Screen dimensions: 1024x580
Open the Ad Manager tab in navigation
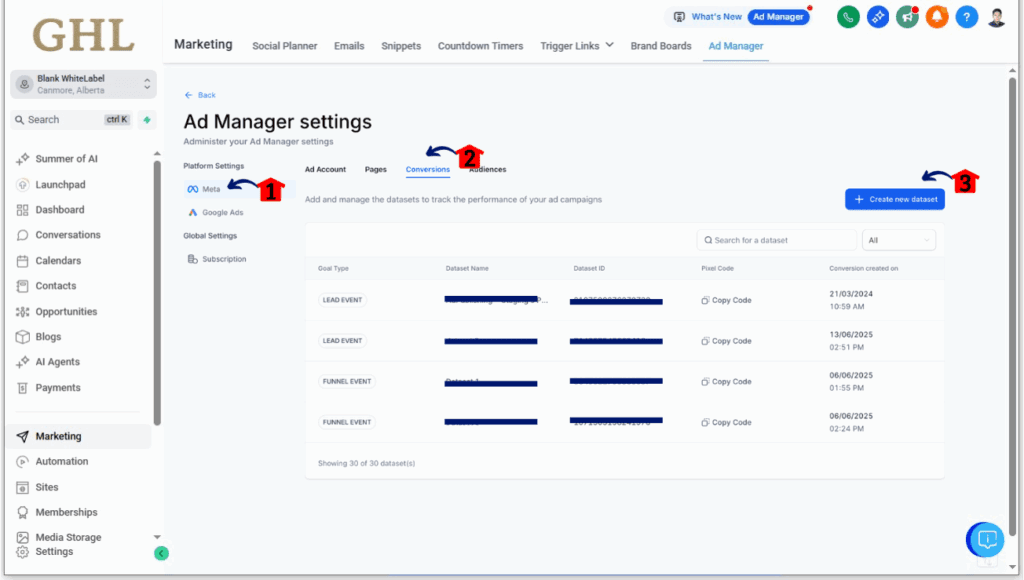736,46
